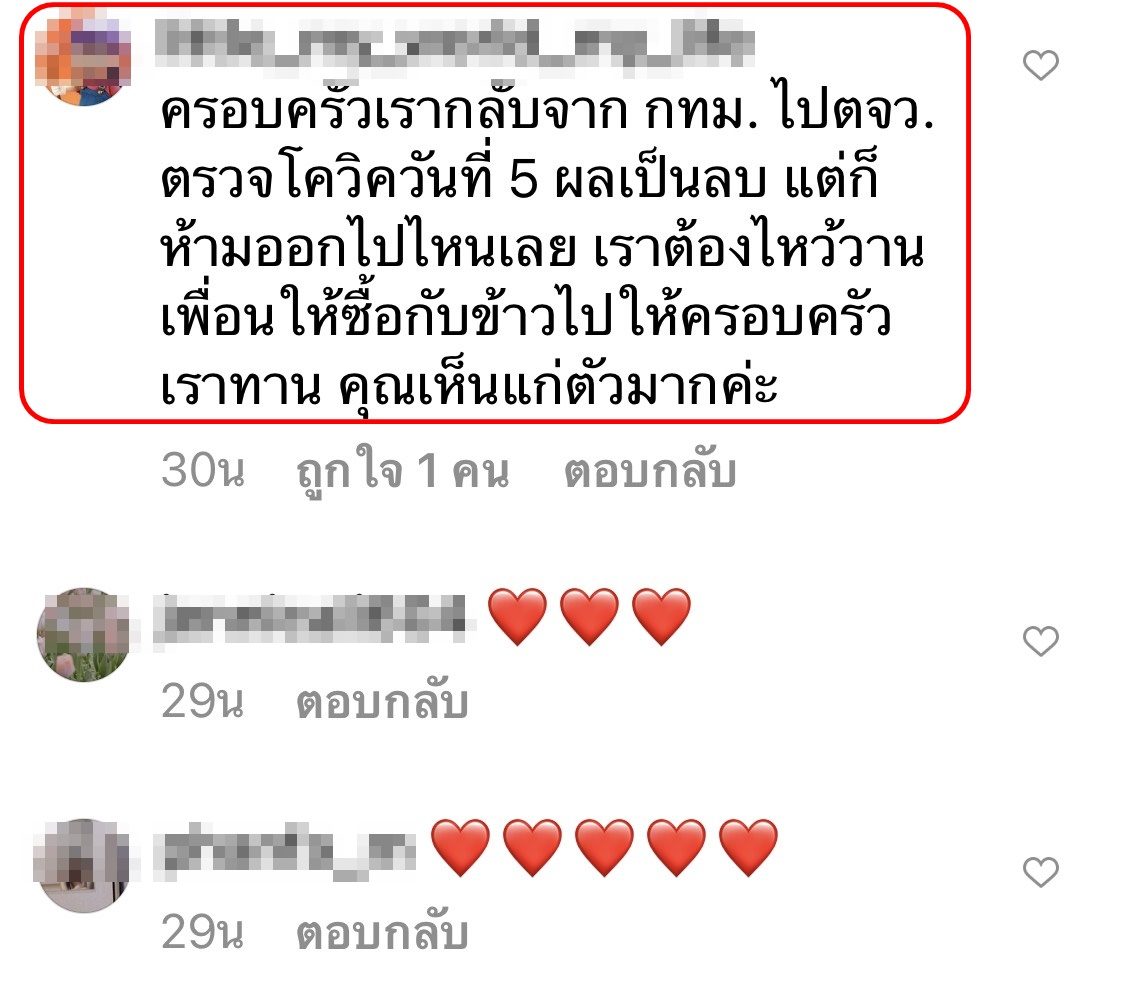Click the last heart emoji in five-hearts comment
The width and height of the screenshot is (1125, 999).
tap(748, 848)
